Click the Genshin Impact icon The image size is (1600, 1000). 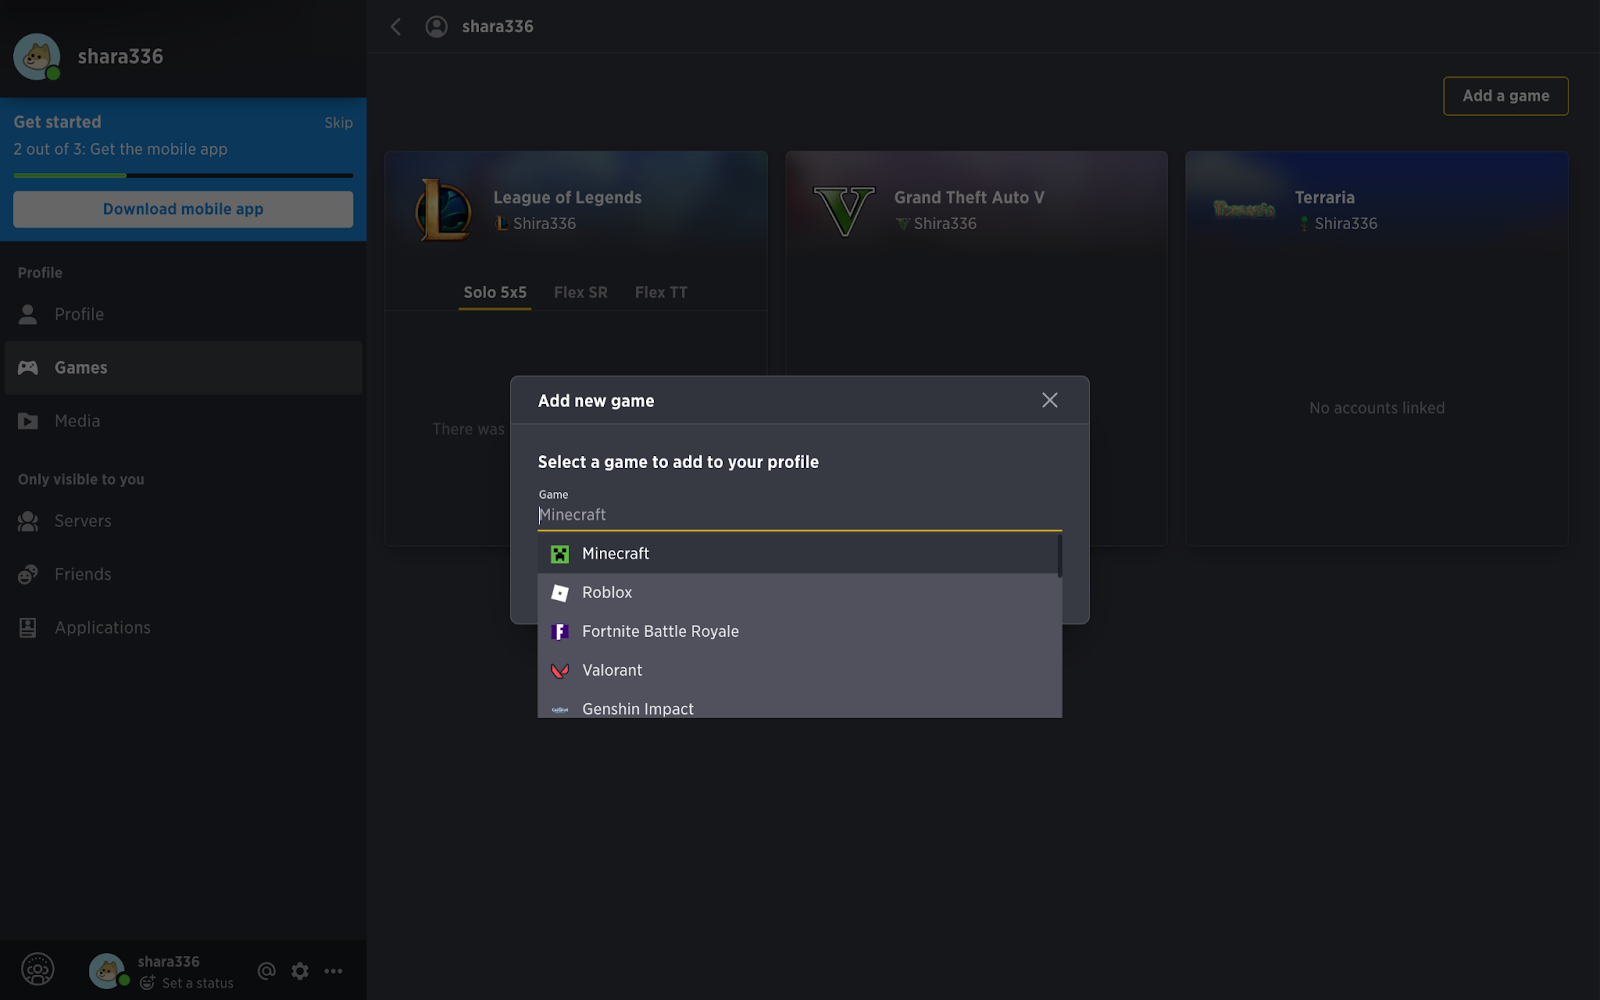click(x=560, y=710)
